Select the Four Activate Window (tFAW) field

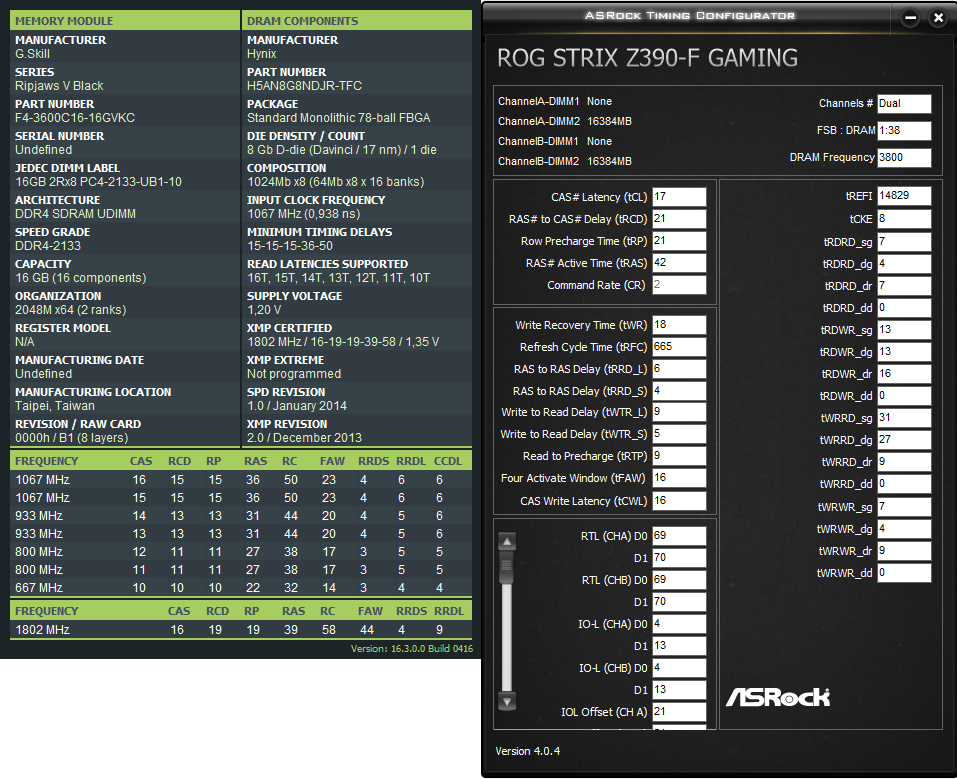tap(679, 478)
